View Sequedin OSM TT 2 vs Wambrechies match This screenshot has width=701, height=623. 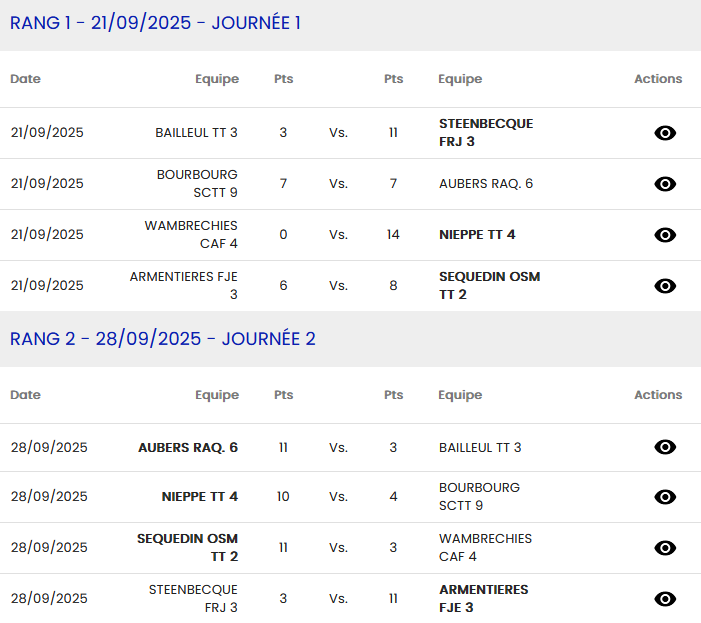[665, 548]
